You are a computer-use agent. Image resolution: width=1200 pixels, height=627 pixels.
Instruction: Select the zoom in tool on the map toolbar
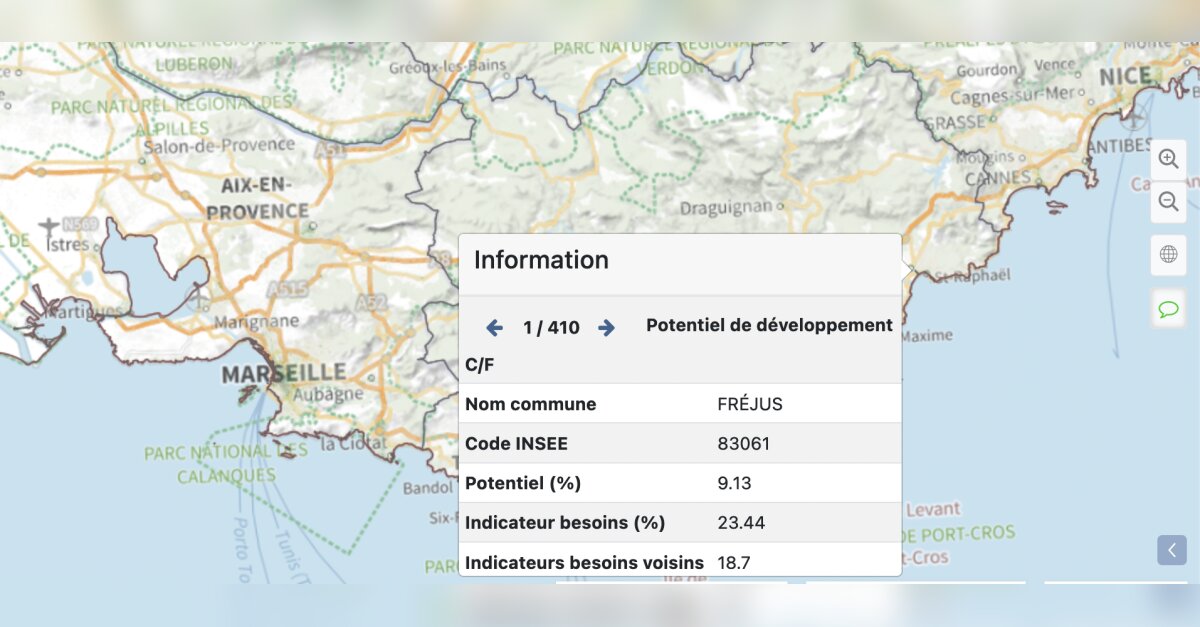point(1168,159)
